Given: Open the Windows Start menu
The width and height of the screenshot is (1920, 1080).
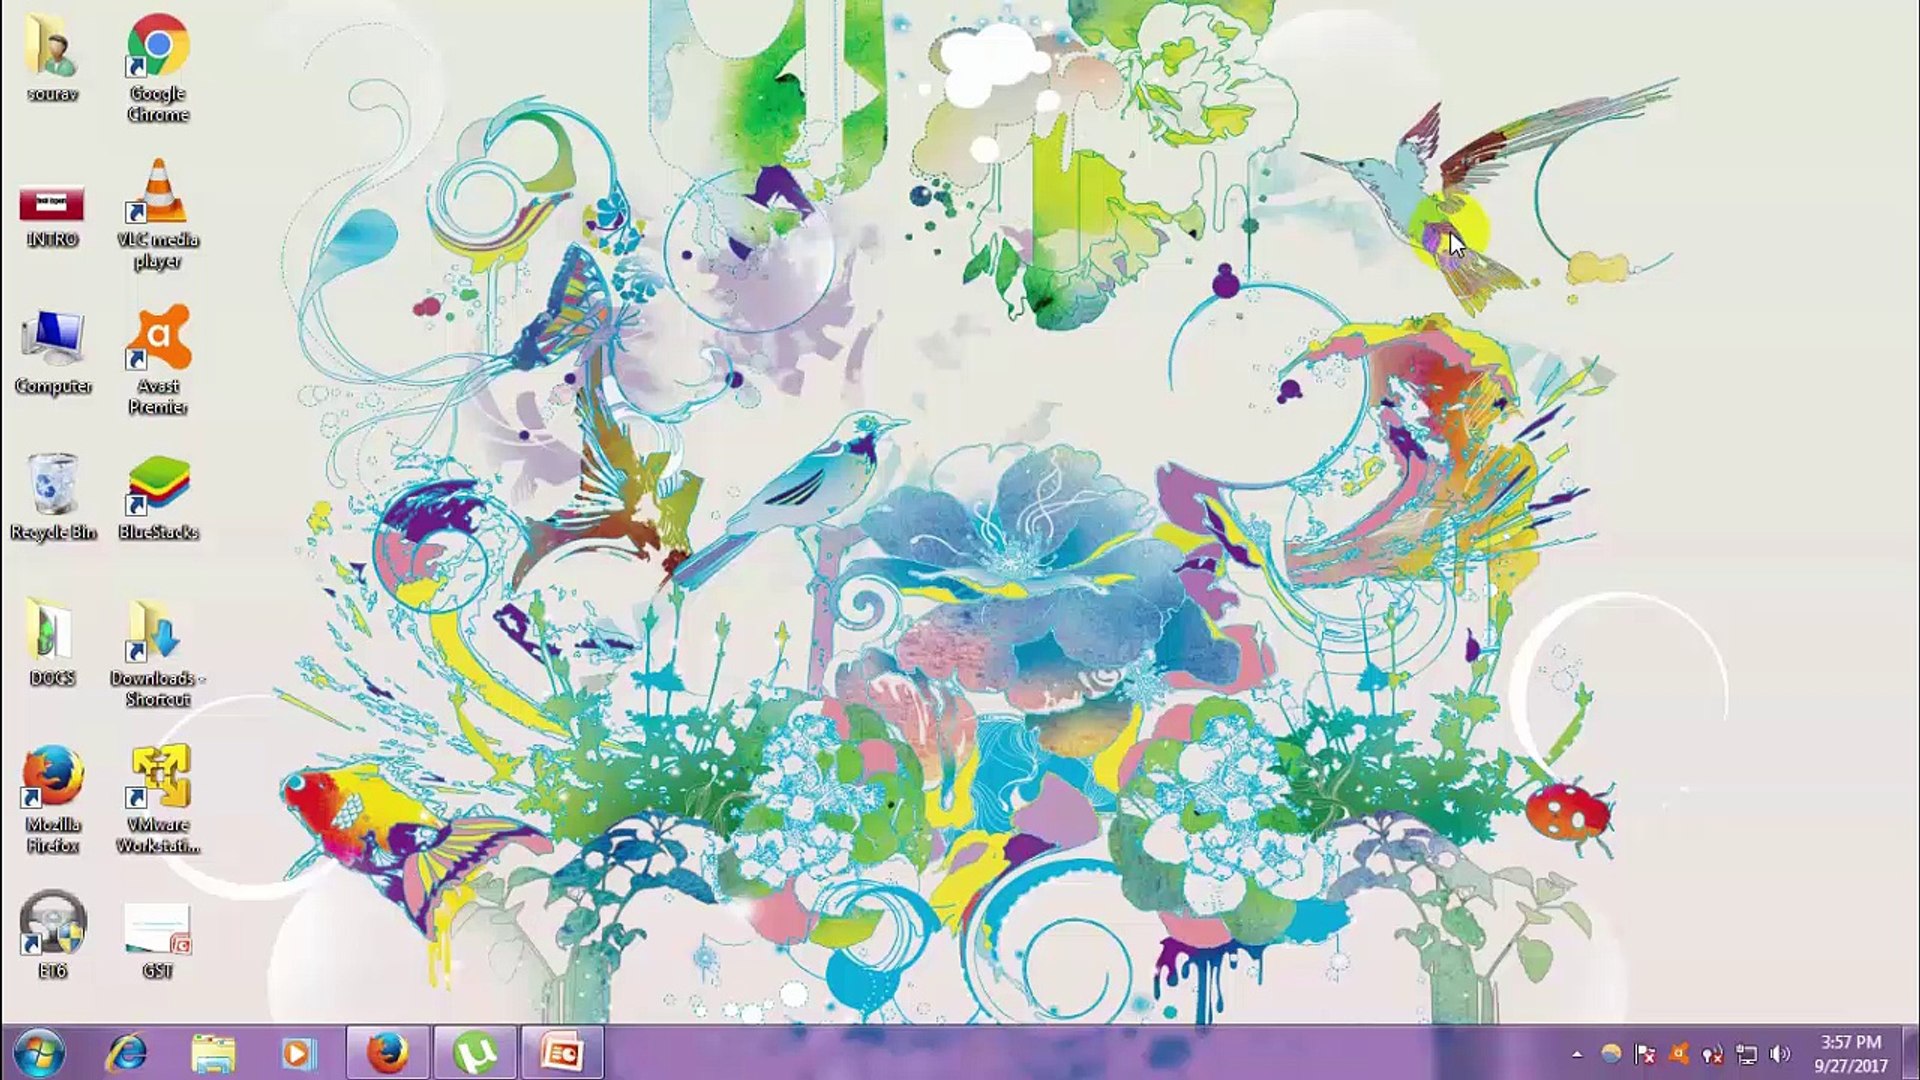Looking at the screenshot, I should point(40,1053).
